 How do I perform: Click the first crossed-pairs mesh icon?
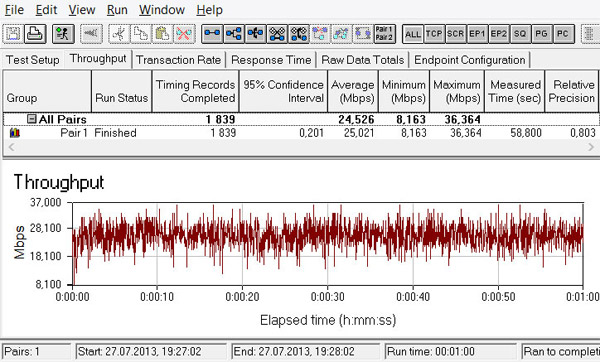(x=277, y=34)
